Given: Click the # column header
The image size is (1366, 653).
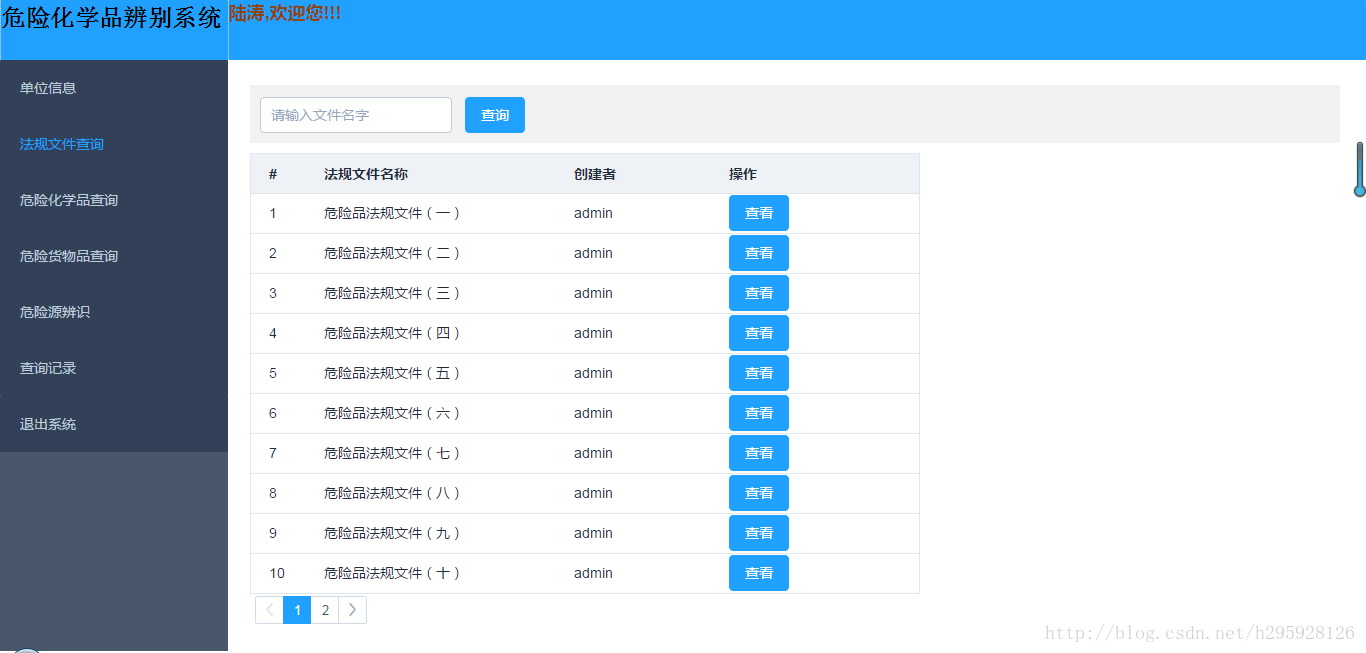Looking at the screenshot, I should coord(273,174).
